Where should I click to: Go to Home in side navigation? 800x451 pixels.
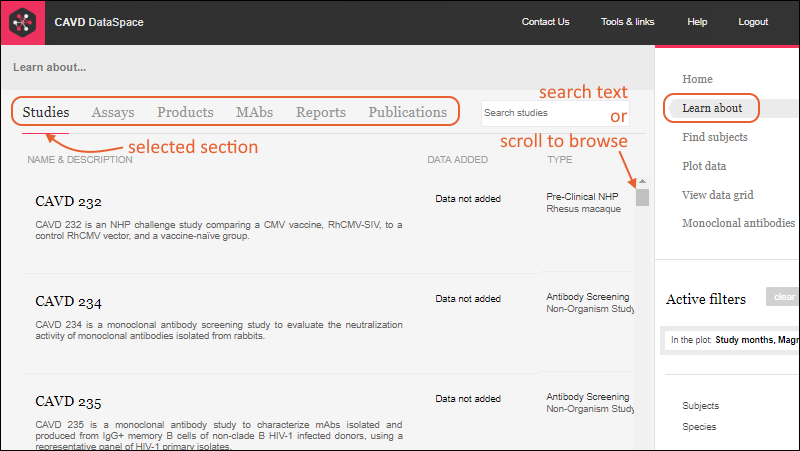pos(697,79)
